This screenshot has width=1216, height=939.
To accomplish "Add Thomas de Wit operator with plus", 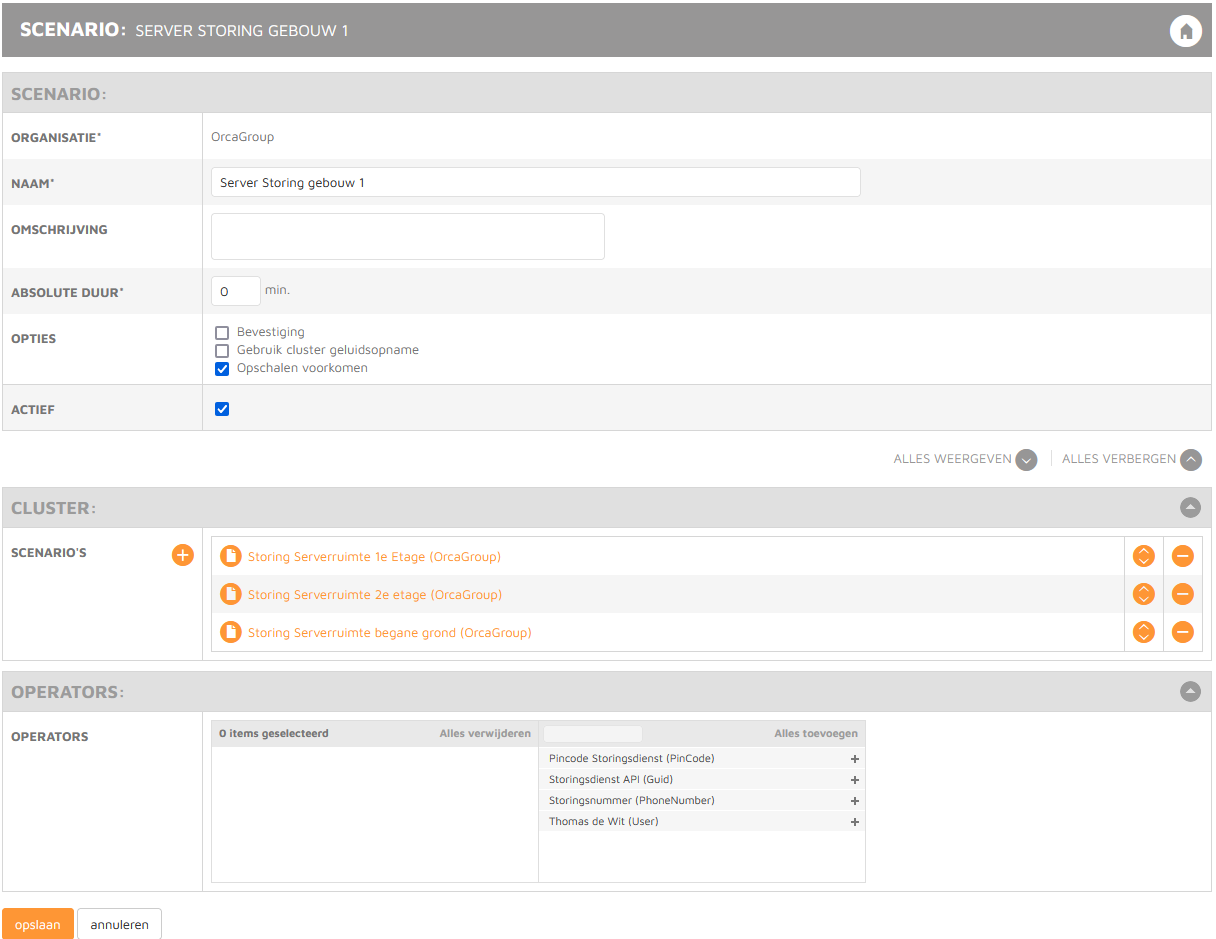I will coord(855,822).
